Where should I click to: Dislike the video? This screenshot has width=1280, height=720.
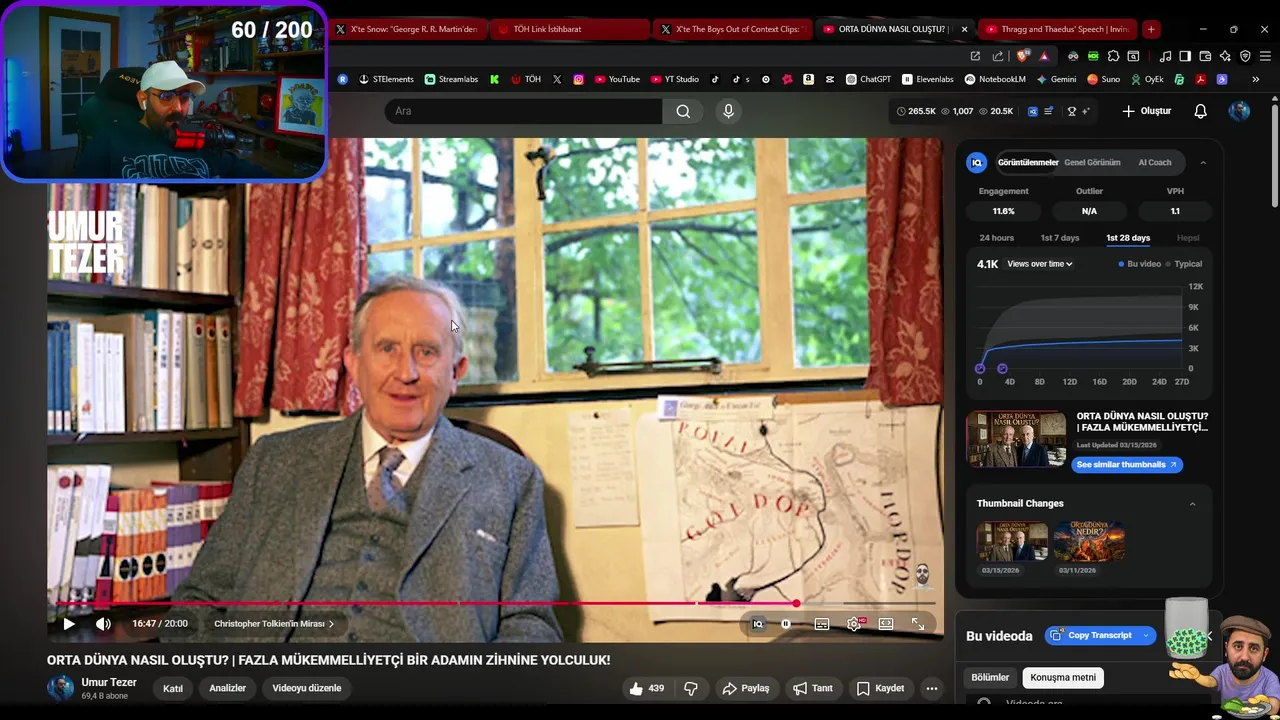[x=691, y=688]
